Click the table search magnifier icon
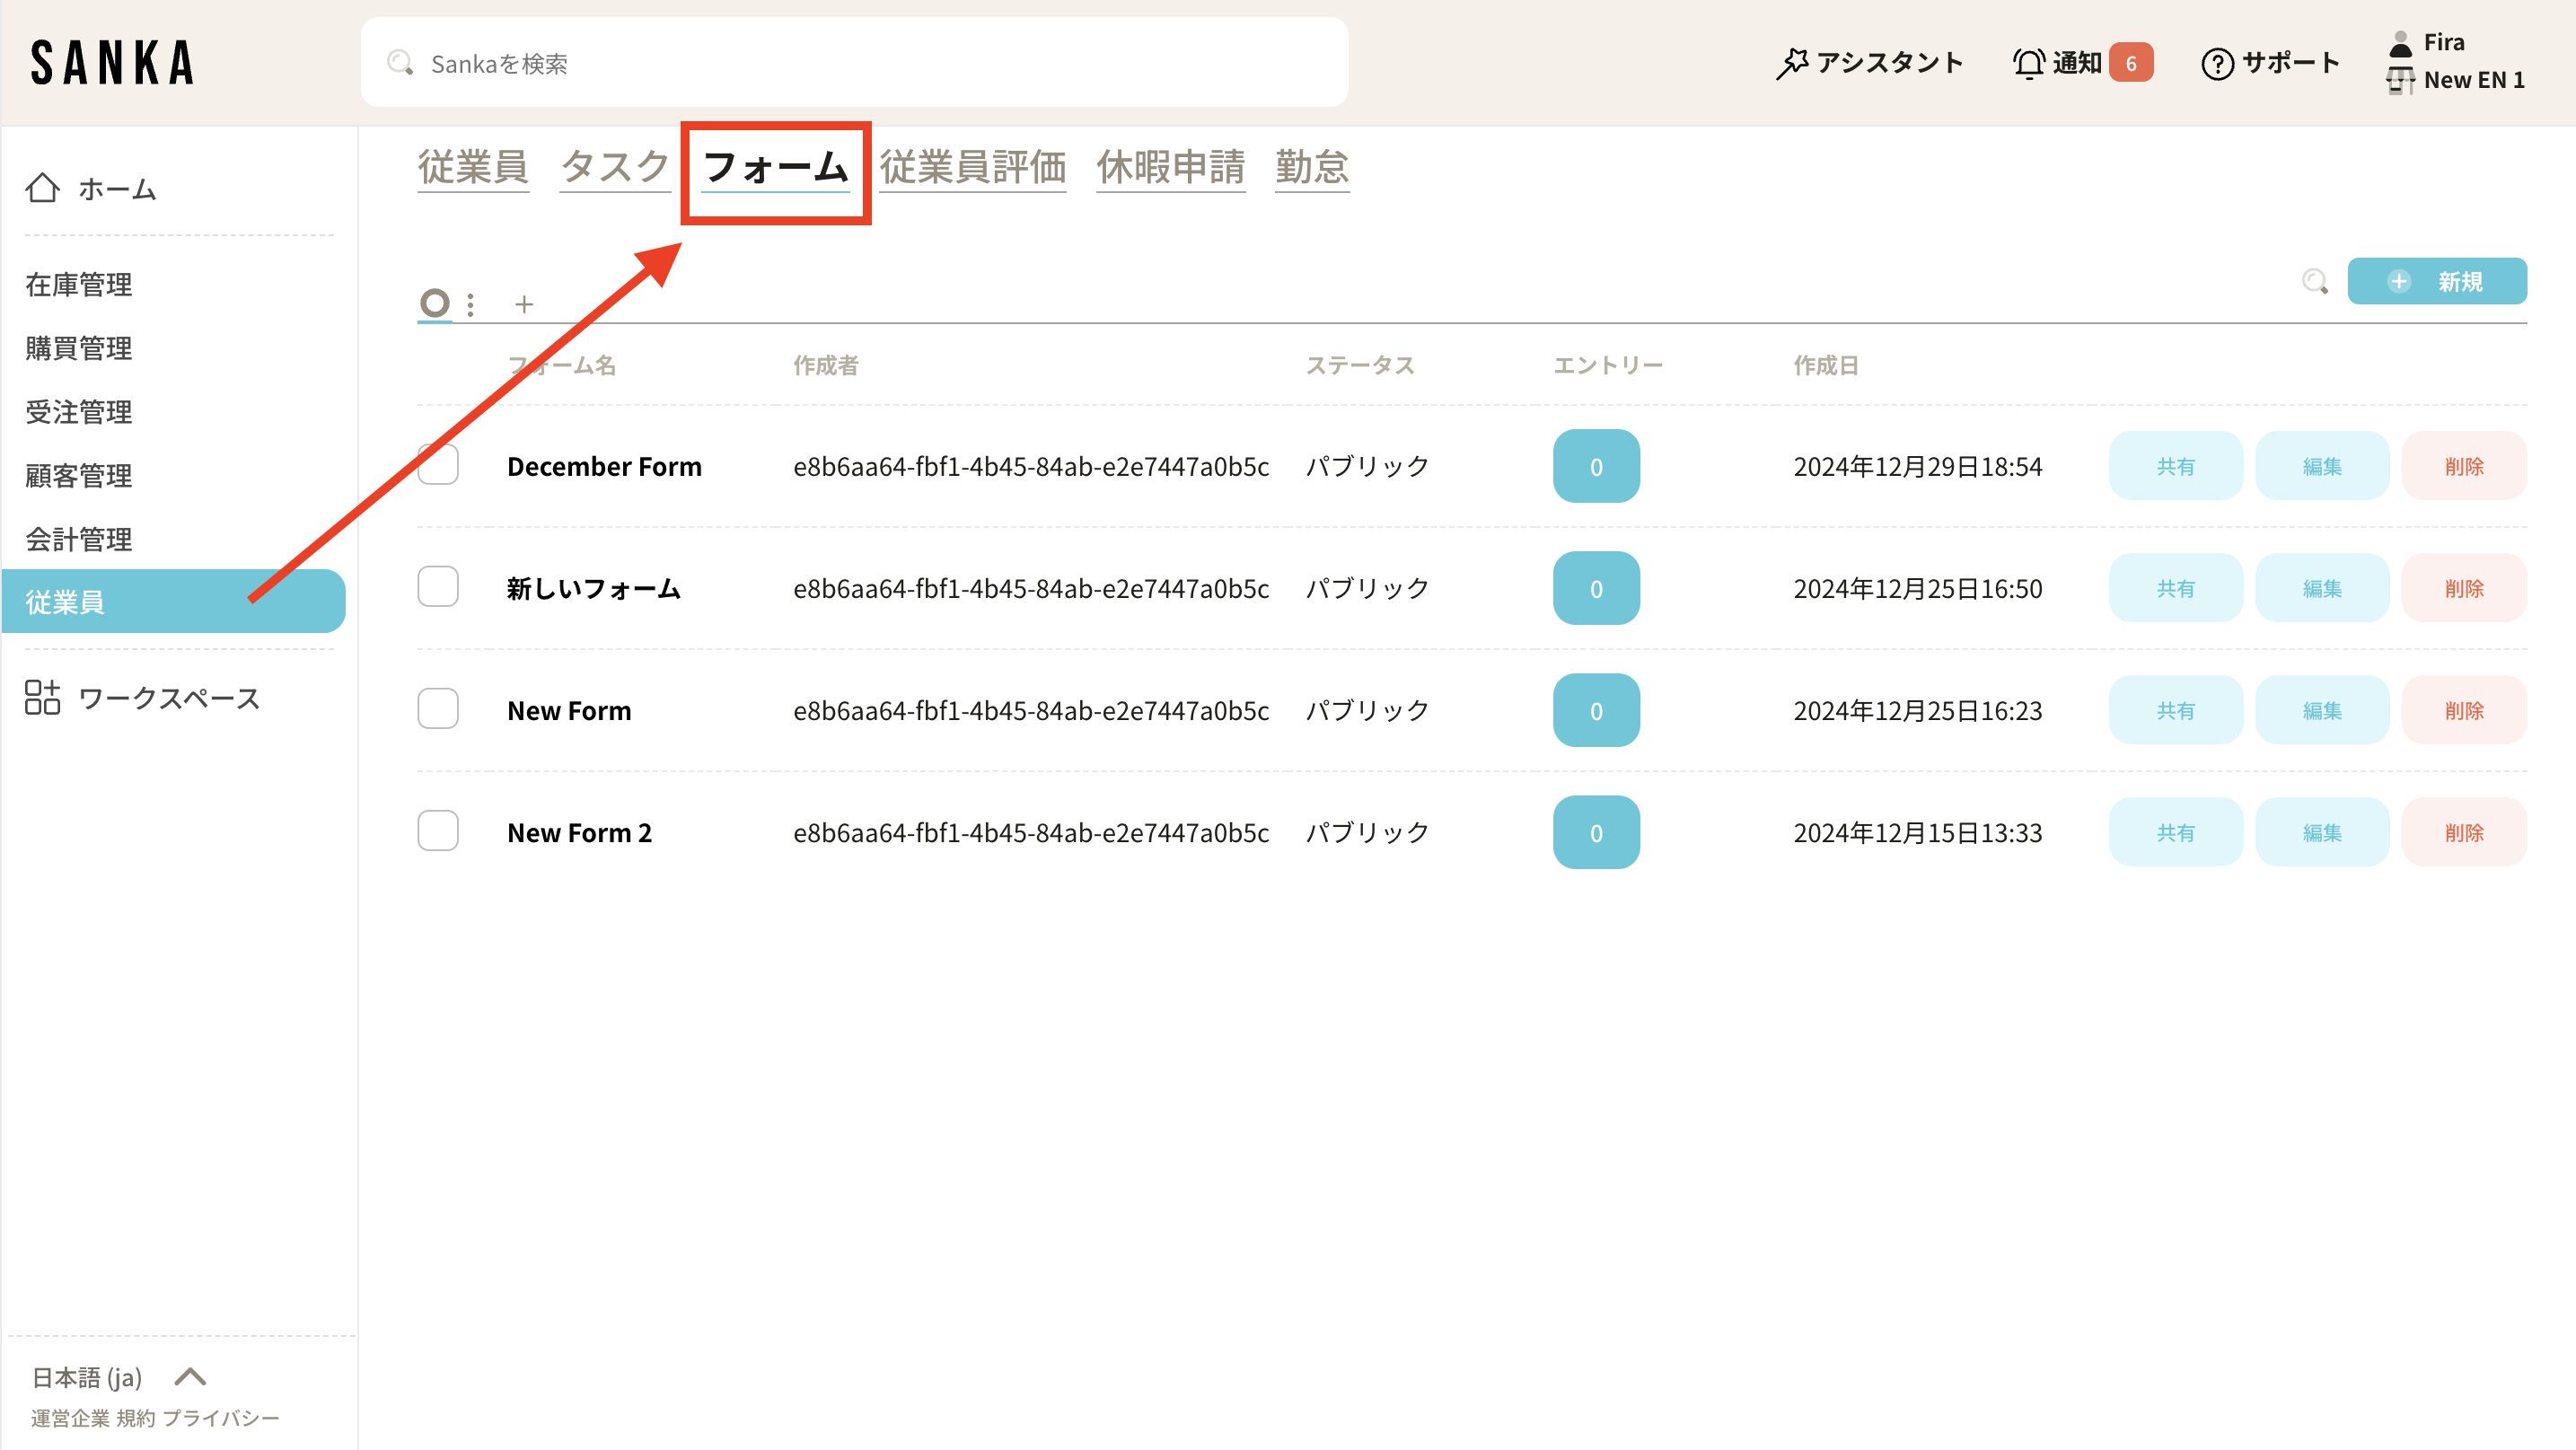Image resolution: width=2576 pixels, height=1450 pixels. tap(2314, 281)
